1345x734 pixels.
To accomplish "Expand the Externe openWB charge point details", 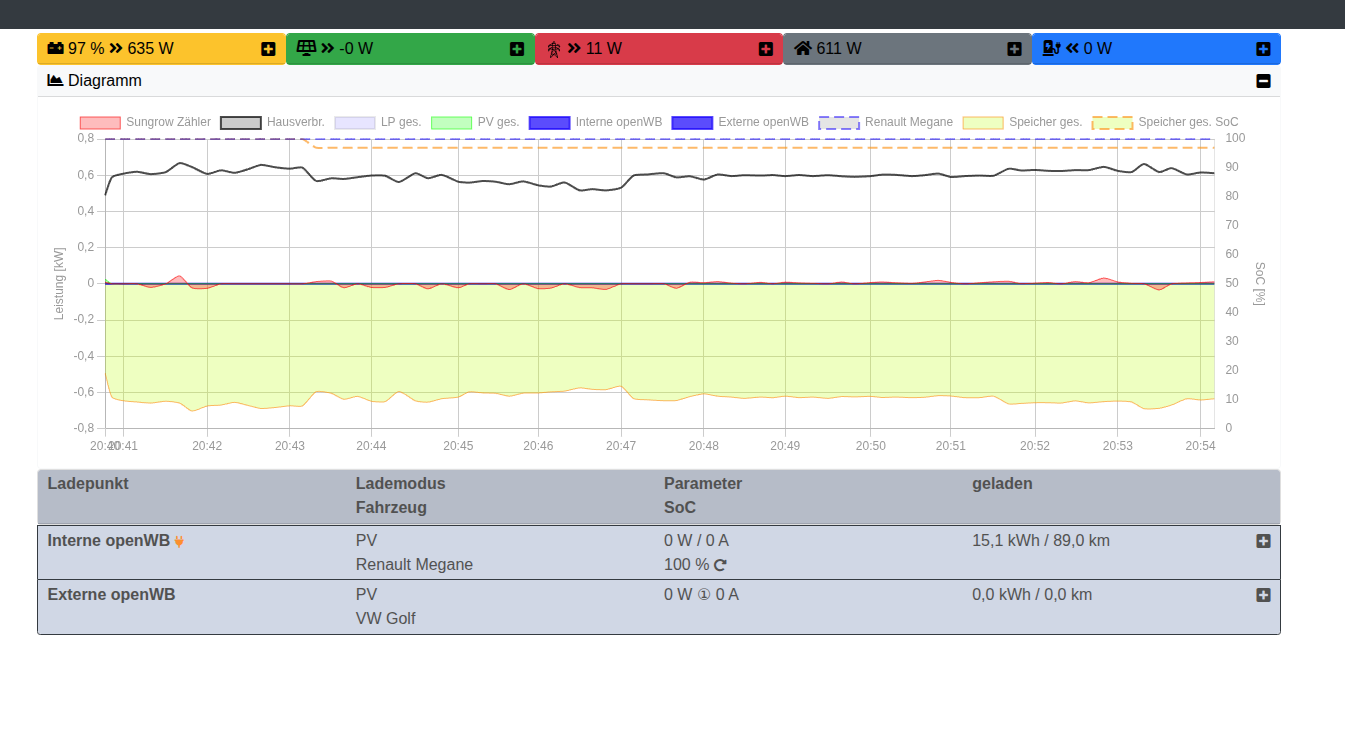I will 1263,595.
